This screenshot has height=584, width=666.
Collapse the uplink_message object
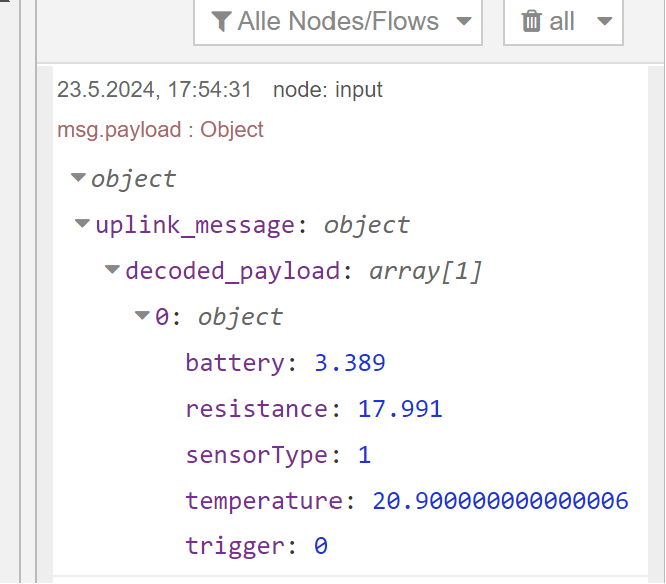[x=83, y=225]
